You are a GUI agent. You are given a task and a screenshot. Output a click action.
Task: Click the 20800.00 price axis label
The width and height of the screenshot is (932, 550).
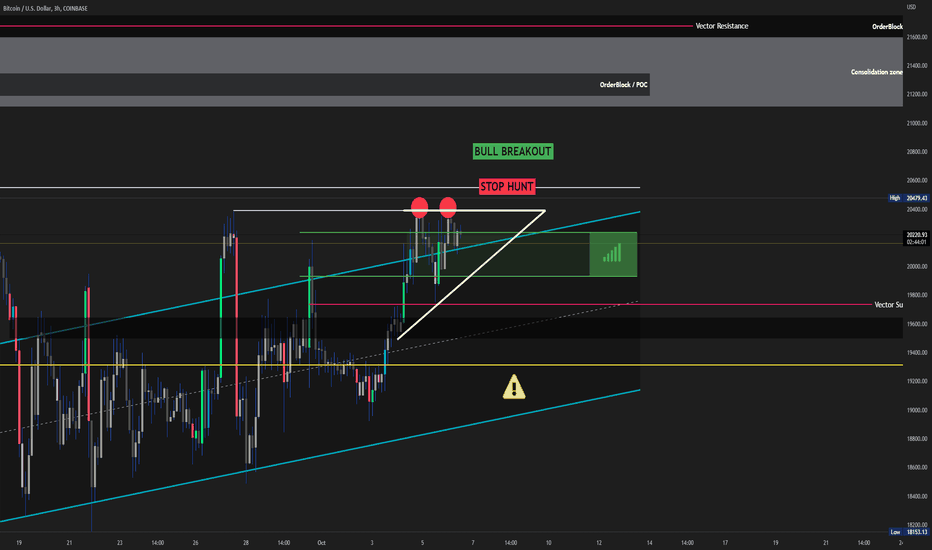coord(917,152)
